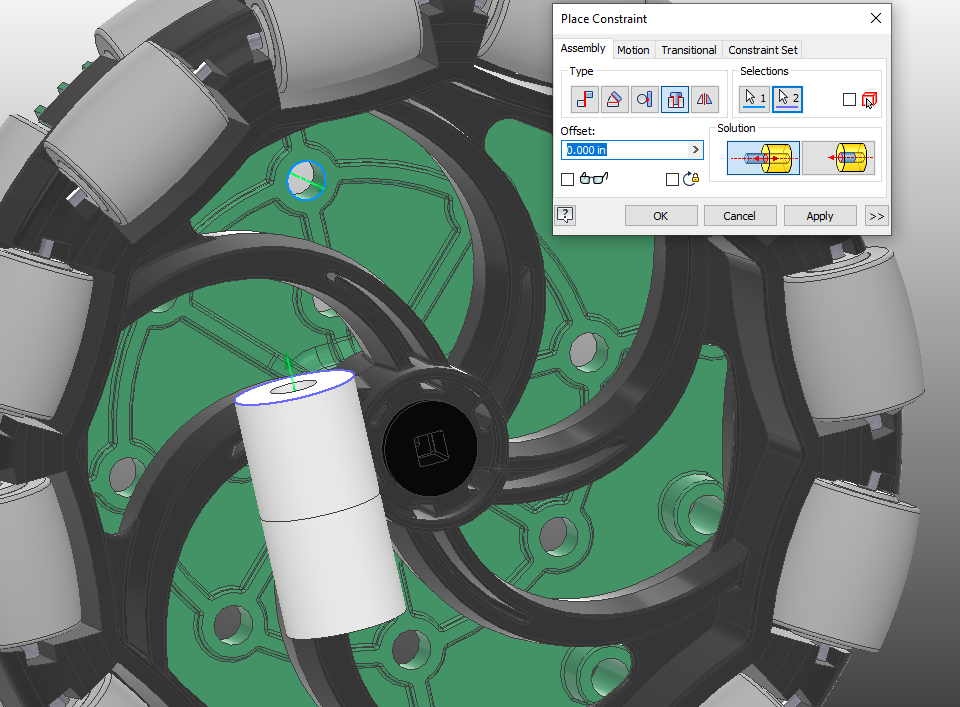Image resolution: width=960 pixels, height=707 pixels.
Task: Close the Place Constraint dialog
Action: (876, 18)
